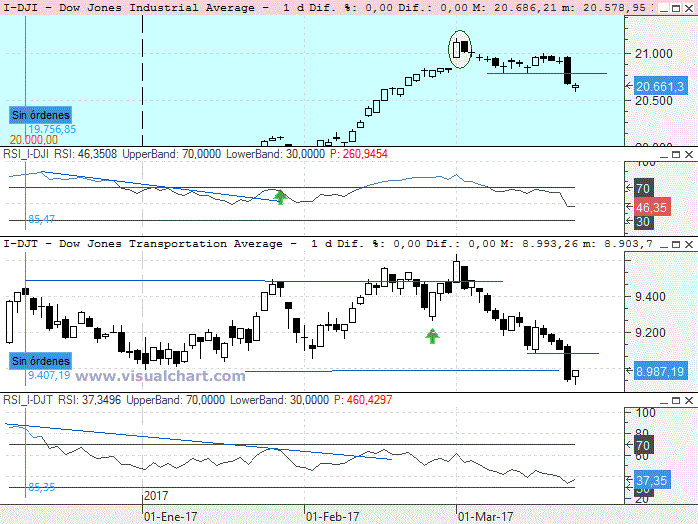Minimize the I-DJI Dow Jones Industrial chart panel
Image resolution: width=698 pixels, height=524 pixels.
(663, 8)
